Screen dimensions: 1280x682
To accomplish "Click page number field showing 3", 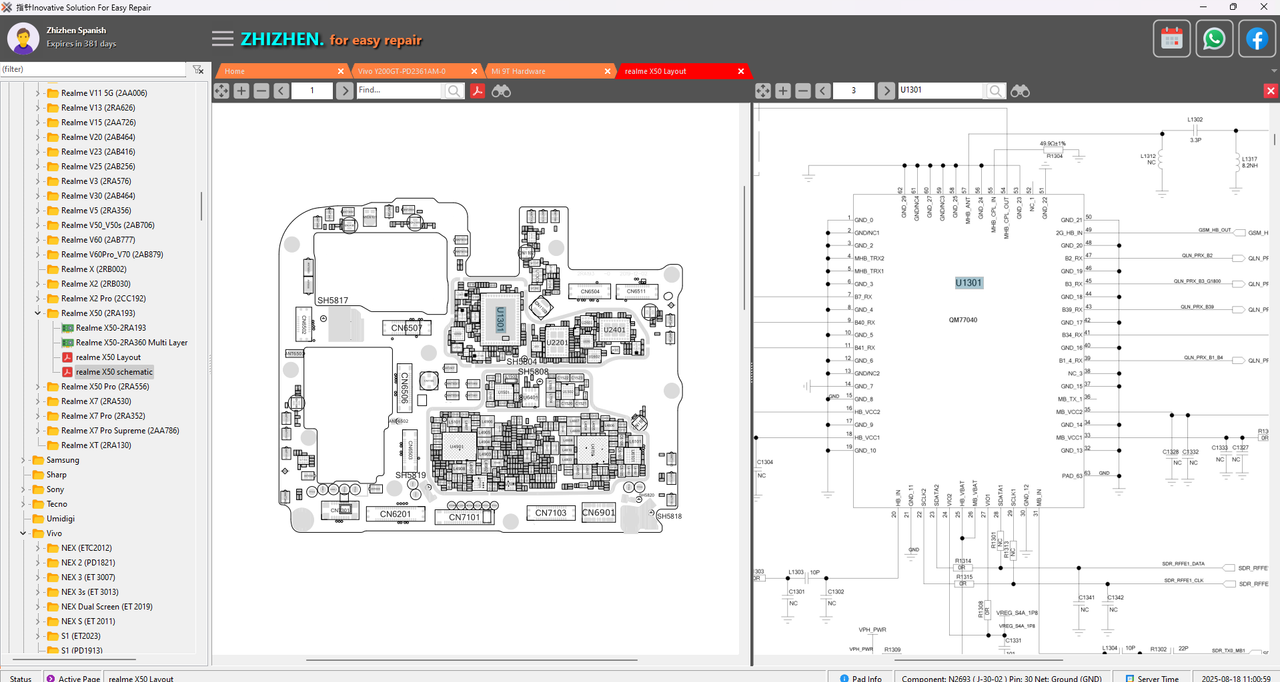I will 855,91.
